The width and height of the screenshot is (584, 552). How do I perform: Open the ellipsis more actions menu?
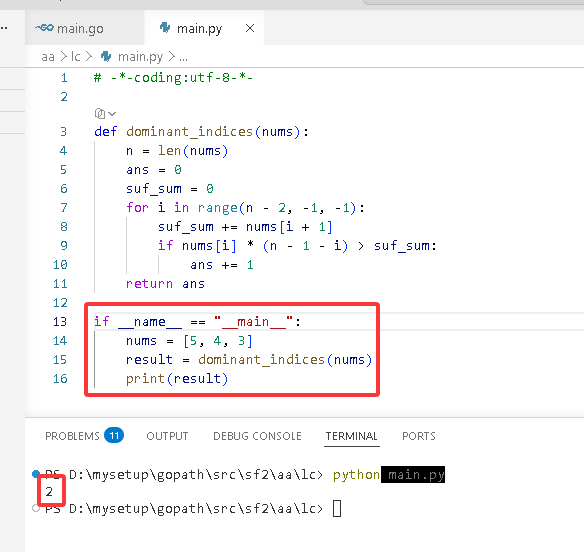pyautogui.click(x=4, y=28)
